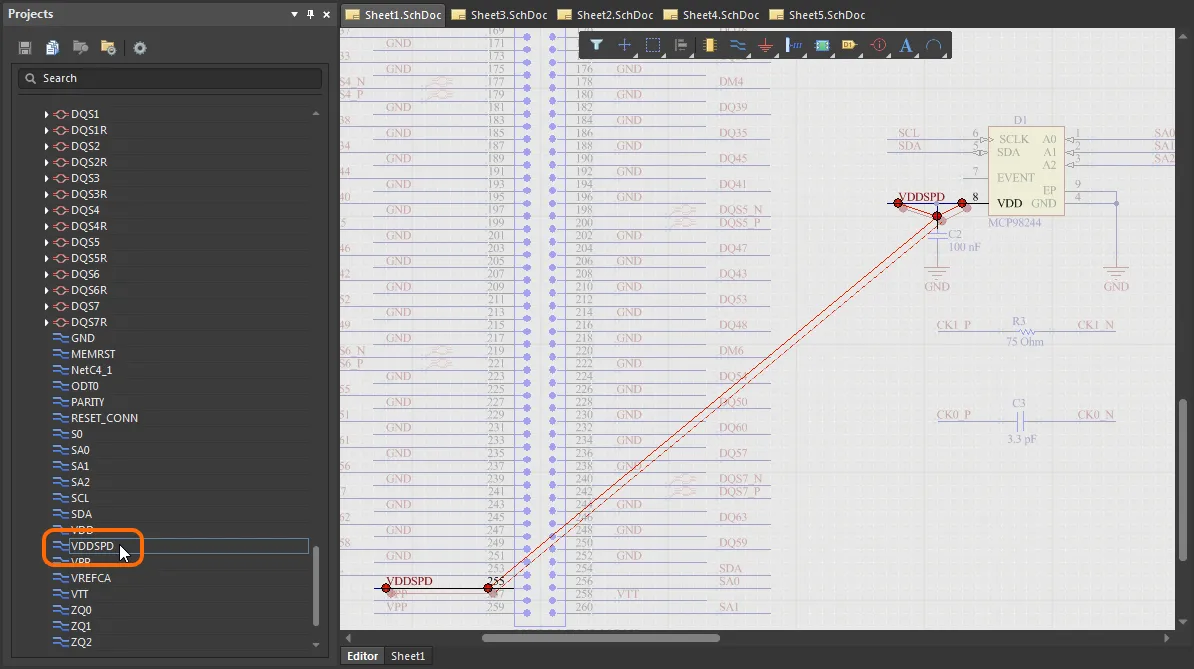Select the PARITY net
Image resolution: width=1194 pixels, height=669 pixels.
[88, 402]
